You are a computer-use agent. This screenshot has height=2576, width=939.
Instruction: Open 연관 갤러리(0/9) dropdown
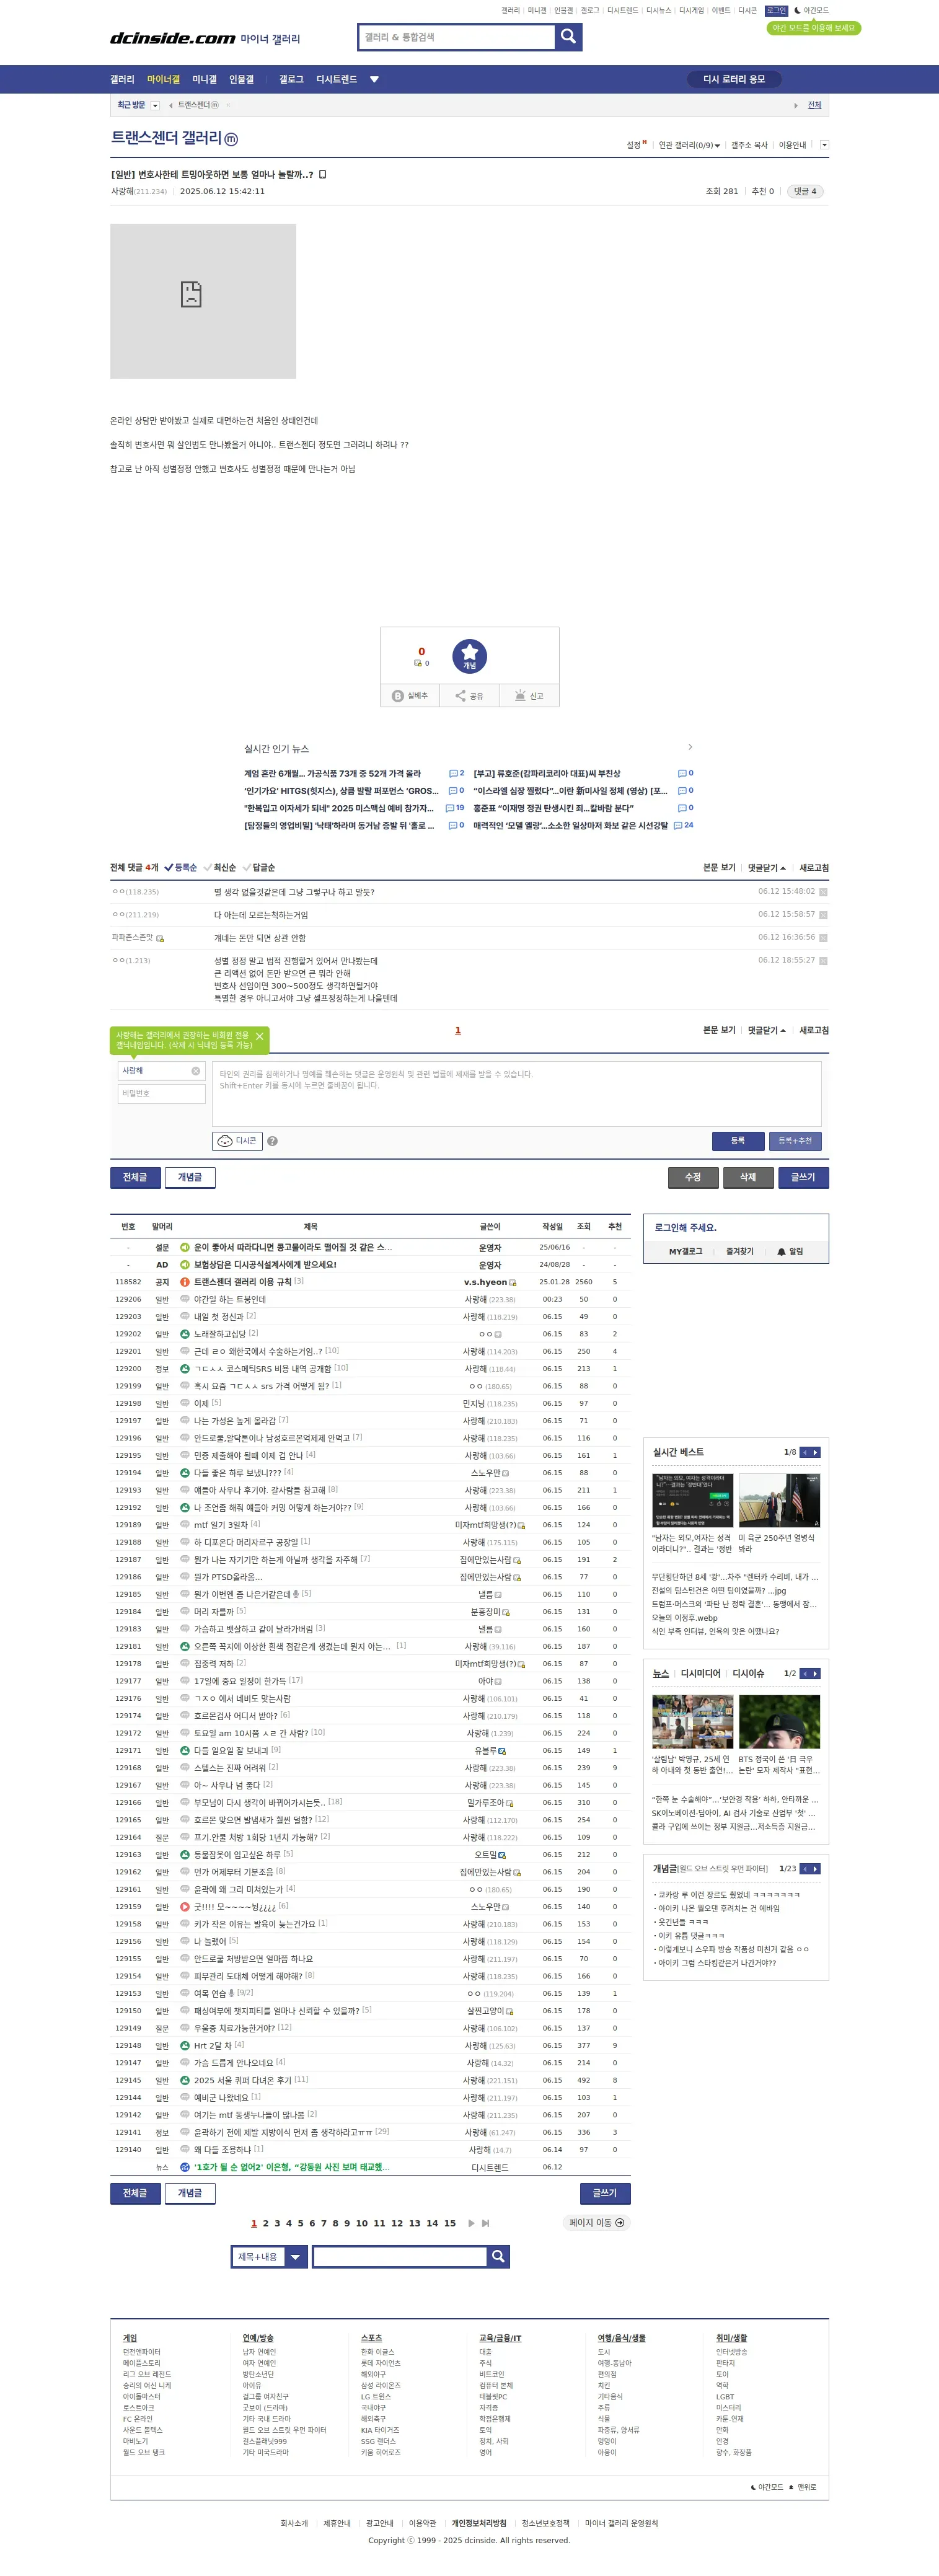tap(689, 145)
